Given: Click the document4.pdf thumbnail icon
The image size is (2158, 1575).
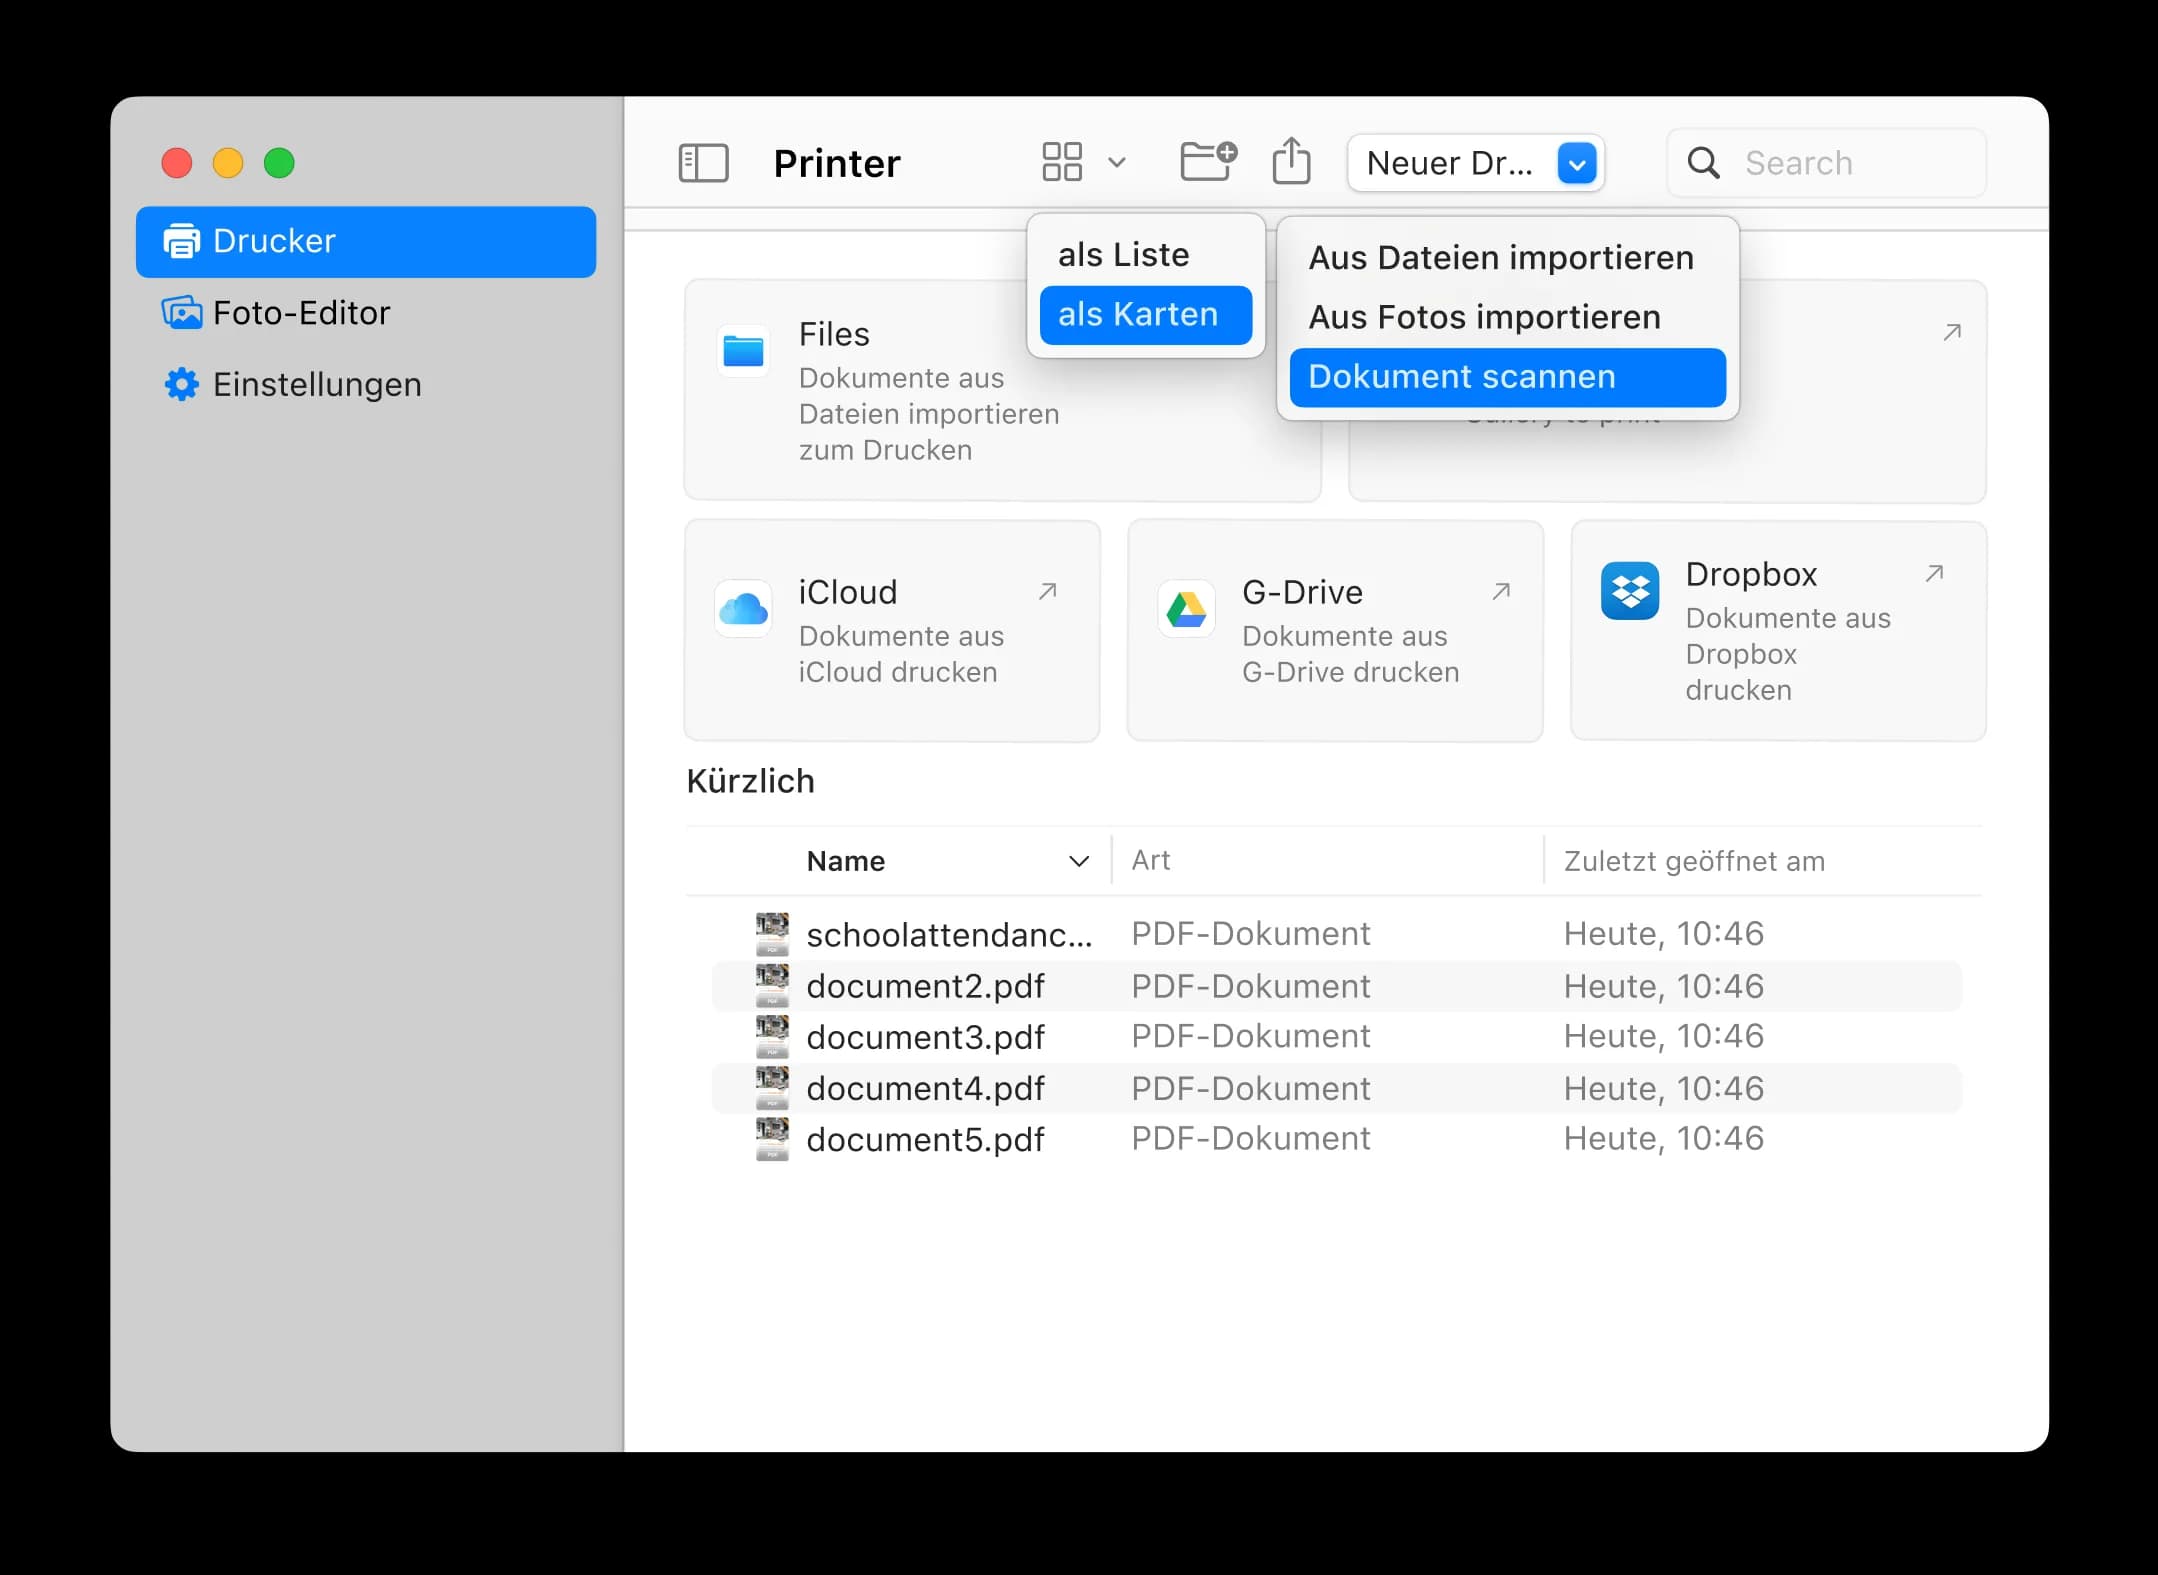Looking at the screenshot, I should click(x=772, y=1088).
